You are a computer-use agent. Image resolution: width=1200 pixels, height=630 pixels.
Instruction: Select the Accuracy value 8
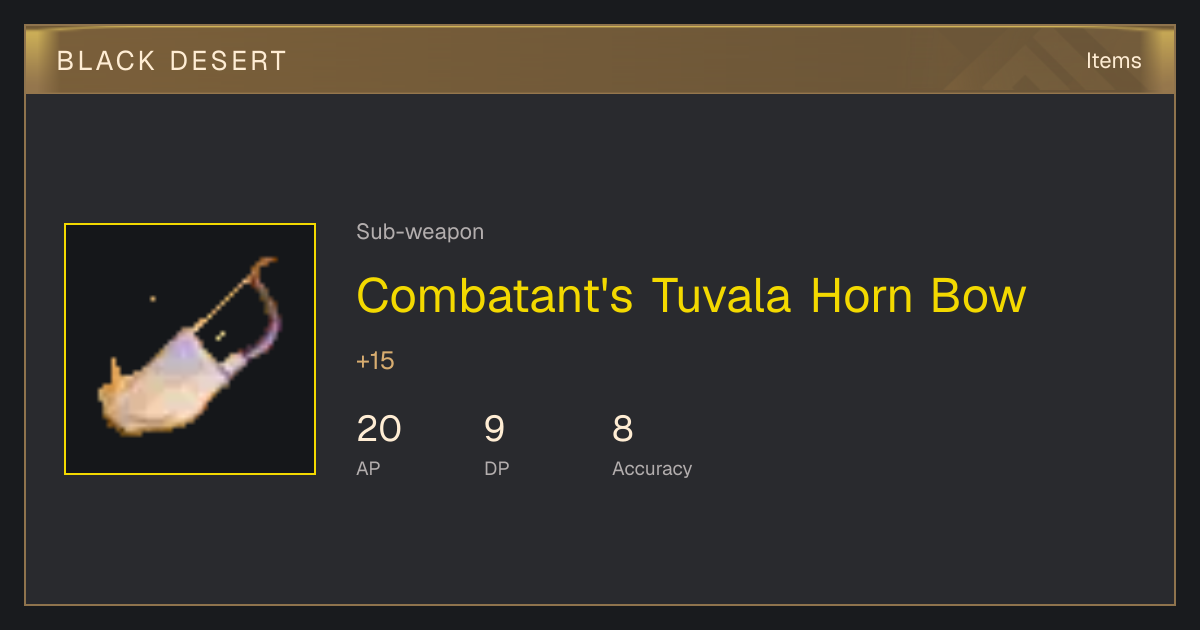(623, 429)
